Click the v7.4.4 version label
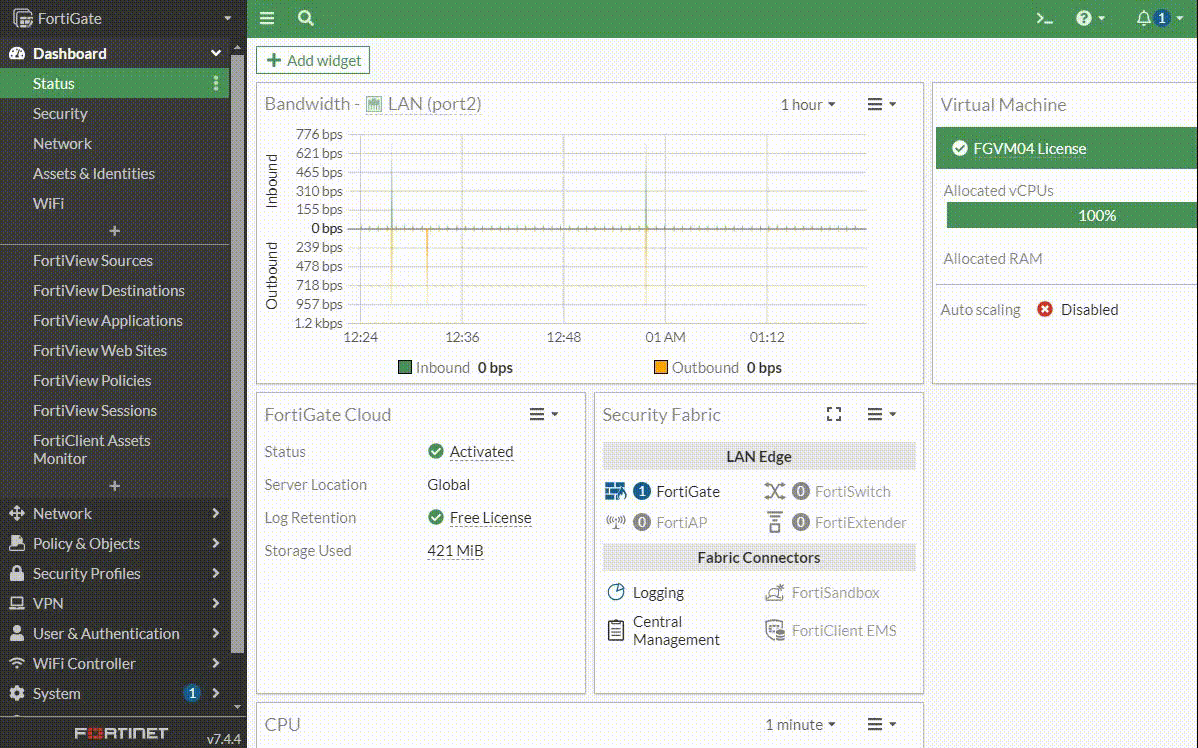This screenshot has height=748, width=1198. point(224,739)
